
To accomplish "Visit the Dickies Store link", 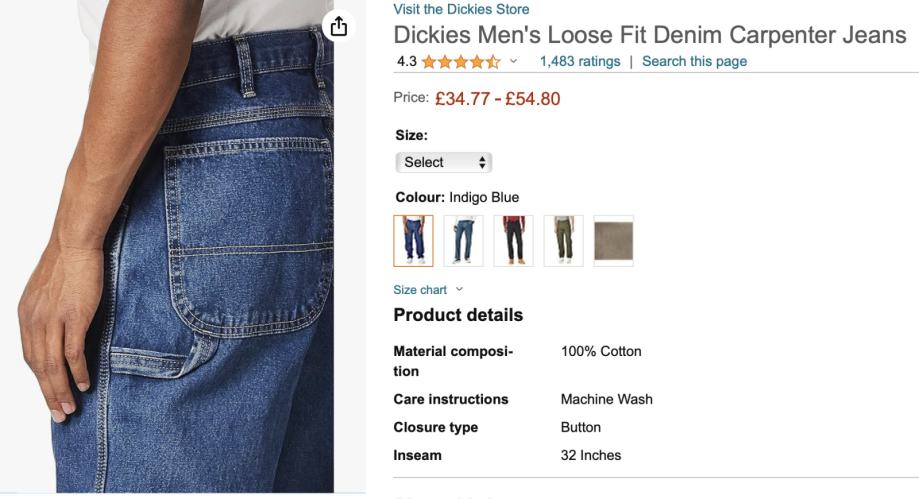I will 461,9.
